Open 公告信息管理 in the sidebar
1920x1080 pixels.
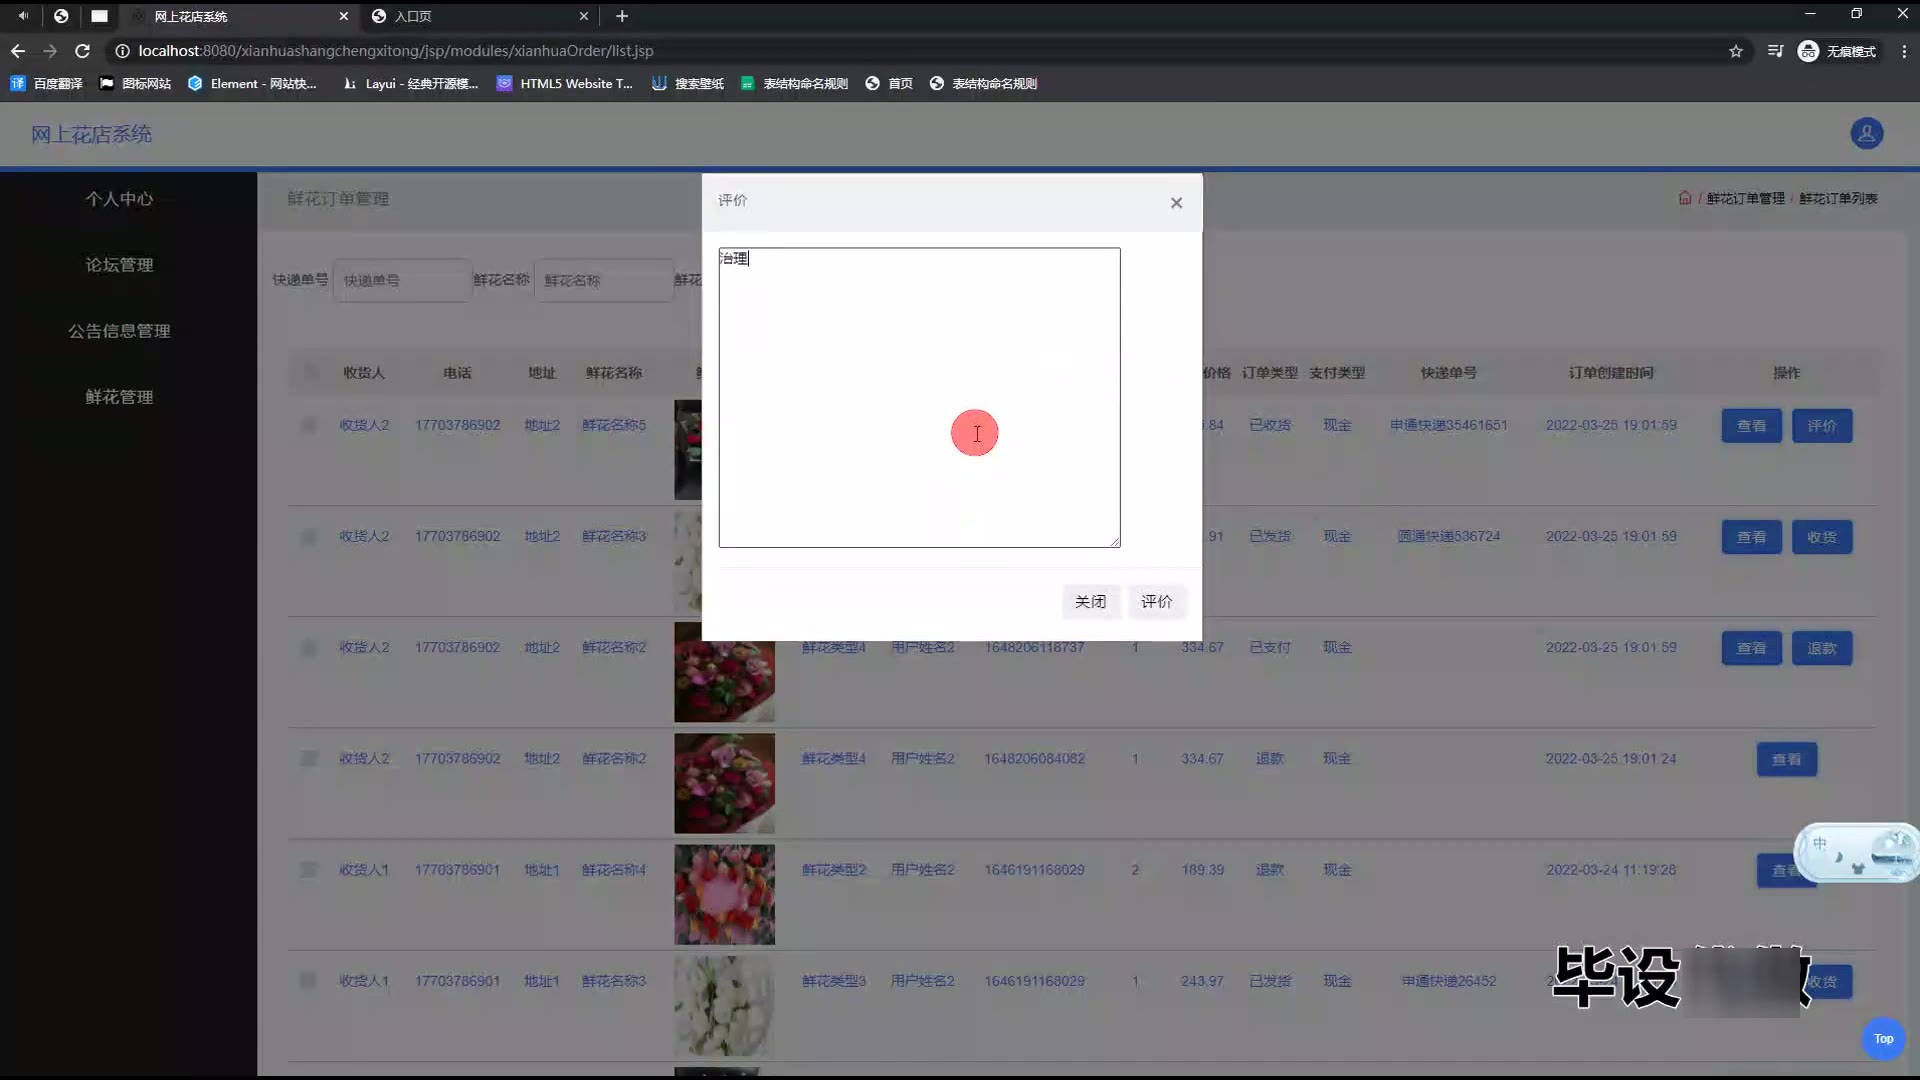point(119,331)
